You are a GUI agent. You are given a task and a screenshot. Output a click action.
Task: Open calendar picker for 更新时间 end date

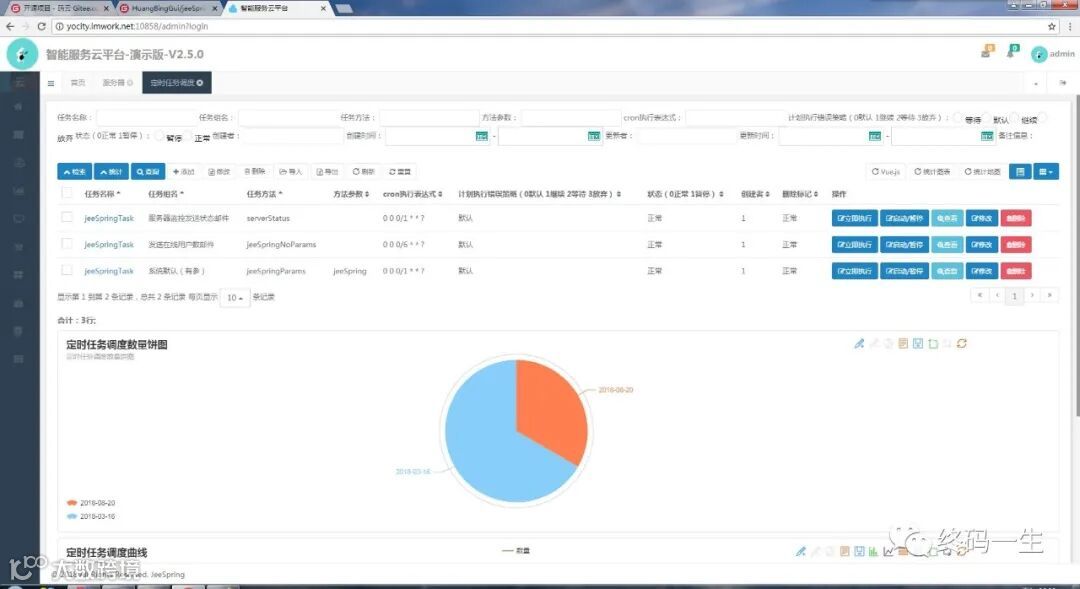coord(987,136)
